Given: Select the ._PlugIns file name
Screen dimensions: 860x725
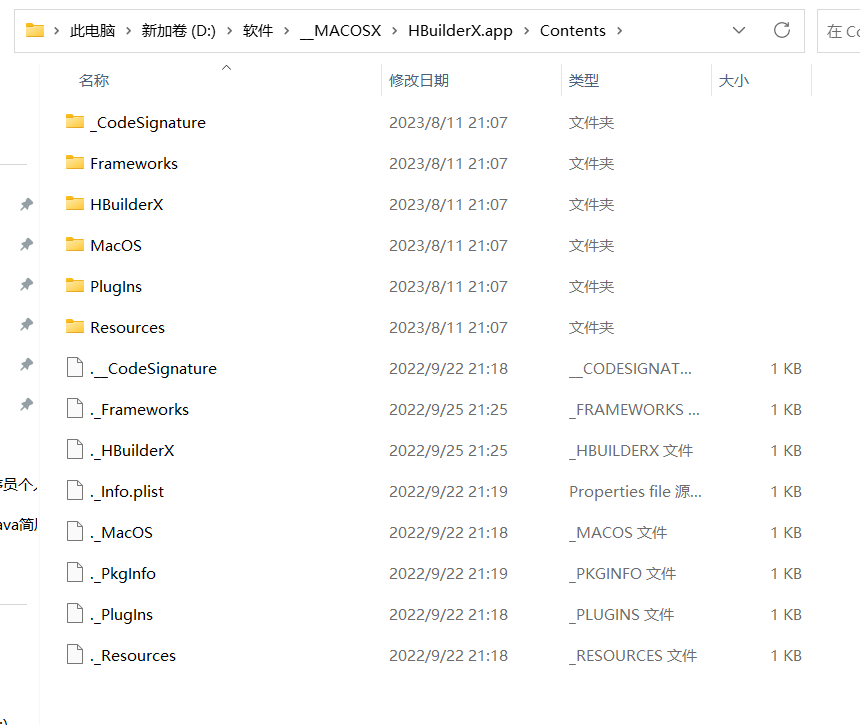Looking at the screenshot, I should coord(121,615).
